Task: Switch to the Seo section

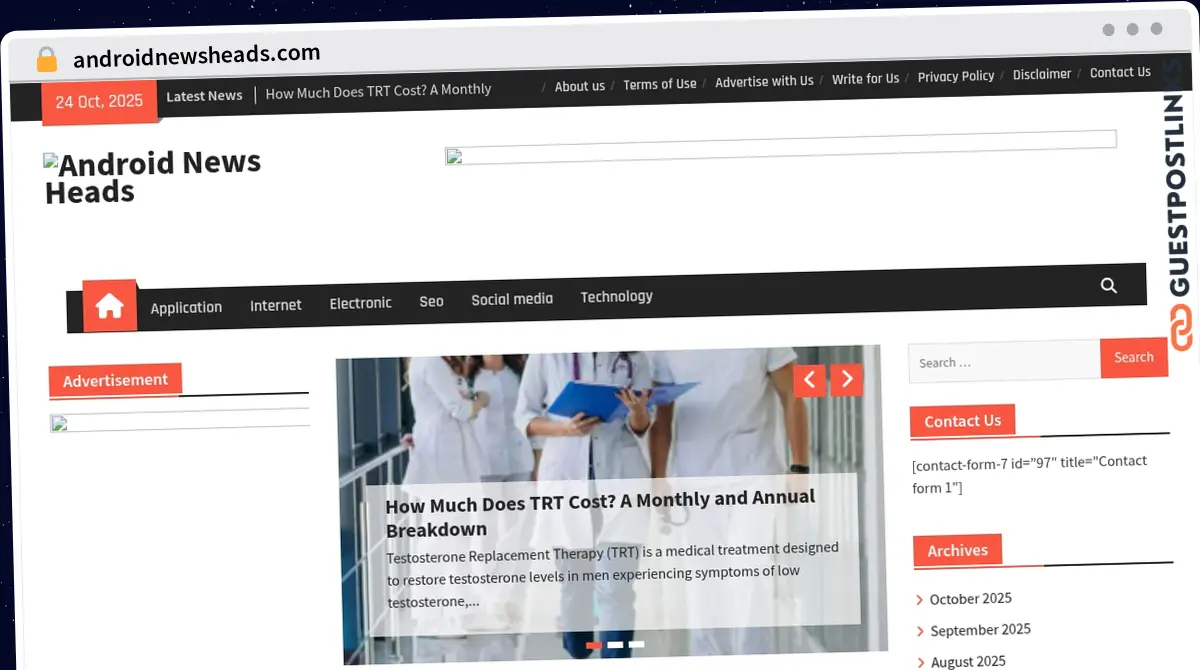Action: pos(431,300)
